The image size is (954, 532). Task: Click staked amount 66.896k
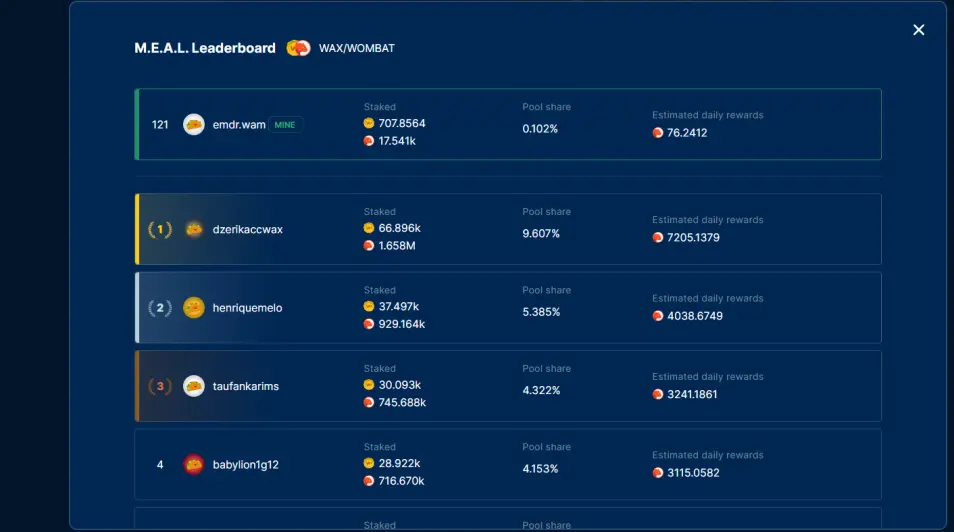pyautogui.click(x=400, y=228)
